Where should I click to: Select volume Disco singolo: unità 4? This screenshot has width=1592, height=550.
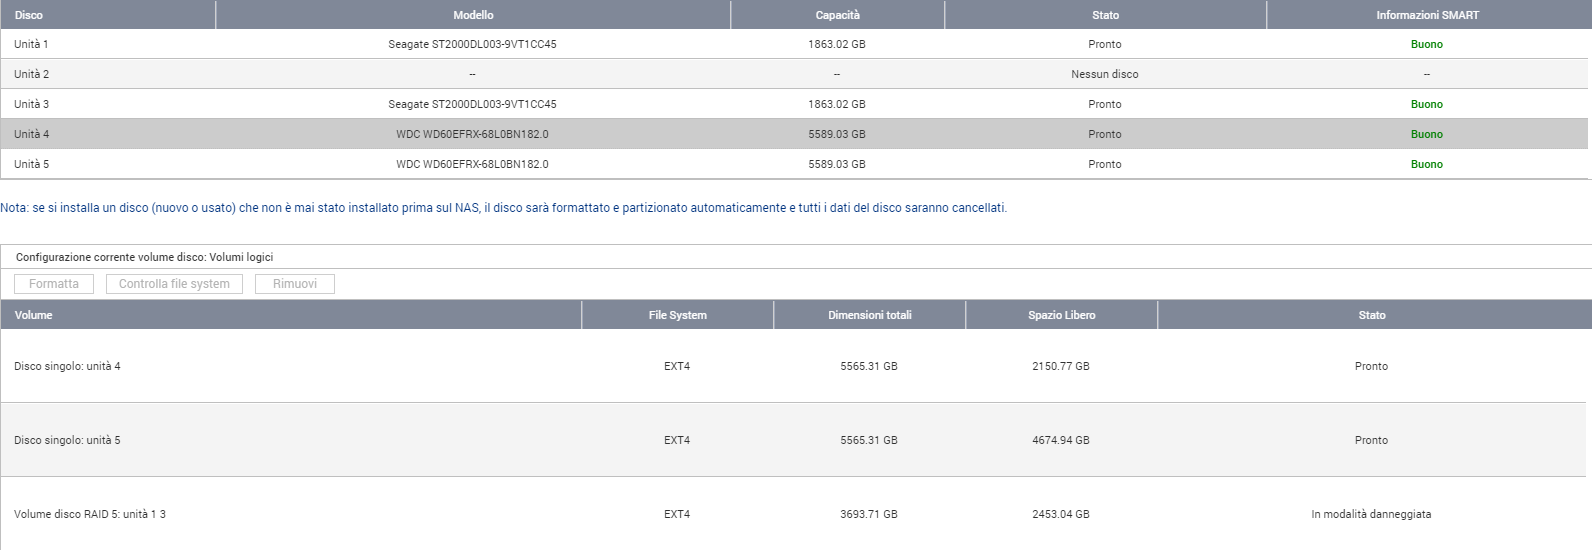point(67,366)
